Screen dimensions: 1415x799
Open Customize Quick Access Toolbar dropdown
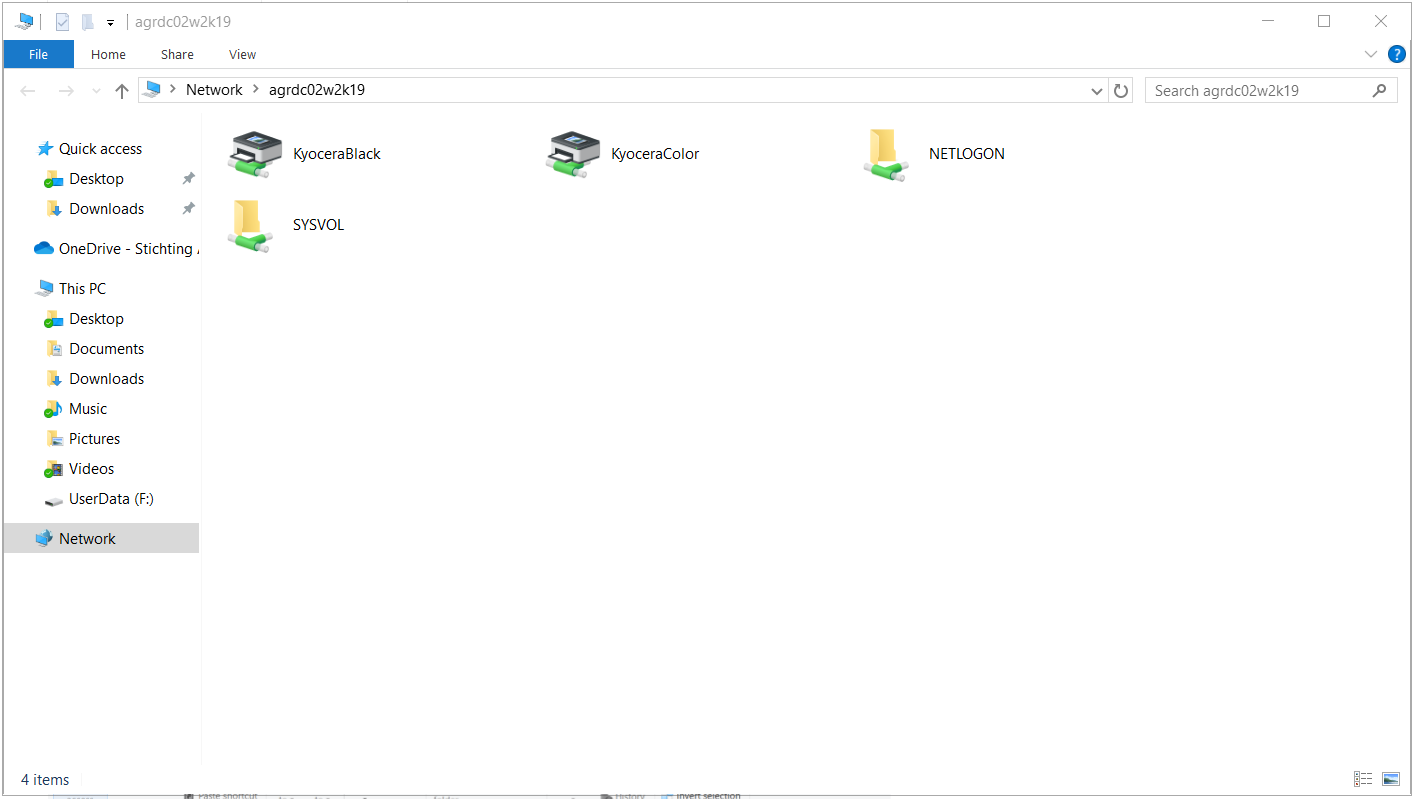point(110,22)
